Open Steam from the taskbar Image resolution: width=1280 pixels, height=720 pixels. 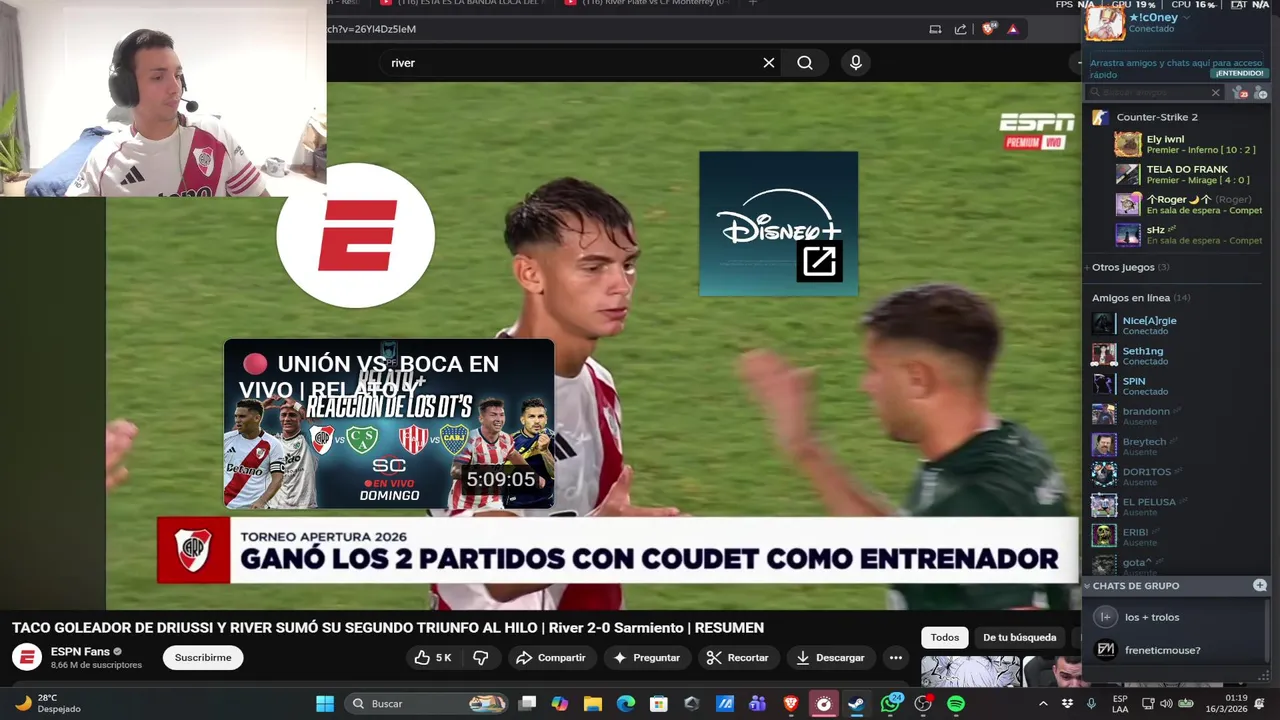[x=857, y=704]
